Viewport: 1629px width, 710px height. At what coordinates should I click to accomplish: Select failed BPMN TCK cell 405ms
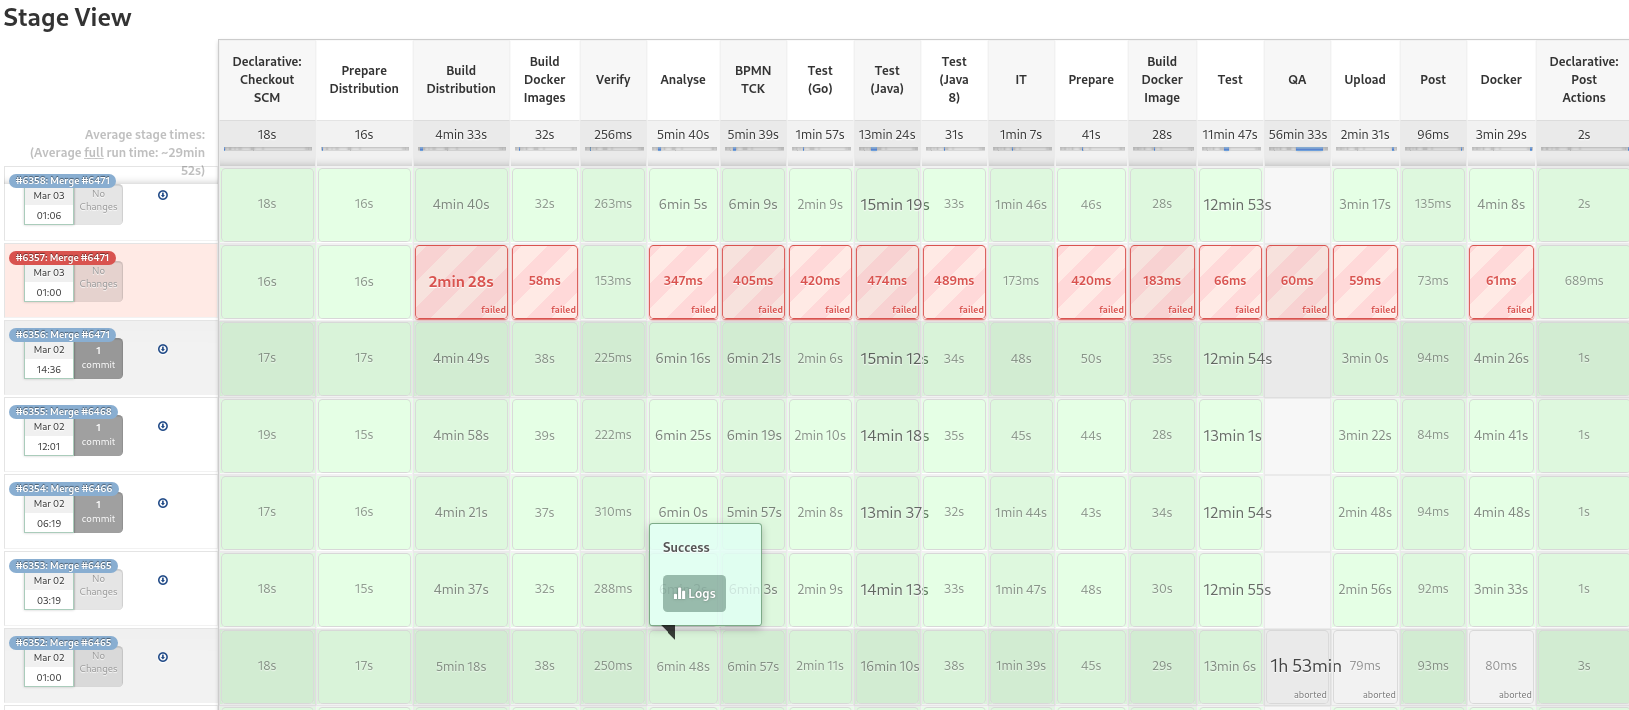[x=753, y=282]
